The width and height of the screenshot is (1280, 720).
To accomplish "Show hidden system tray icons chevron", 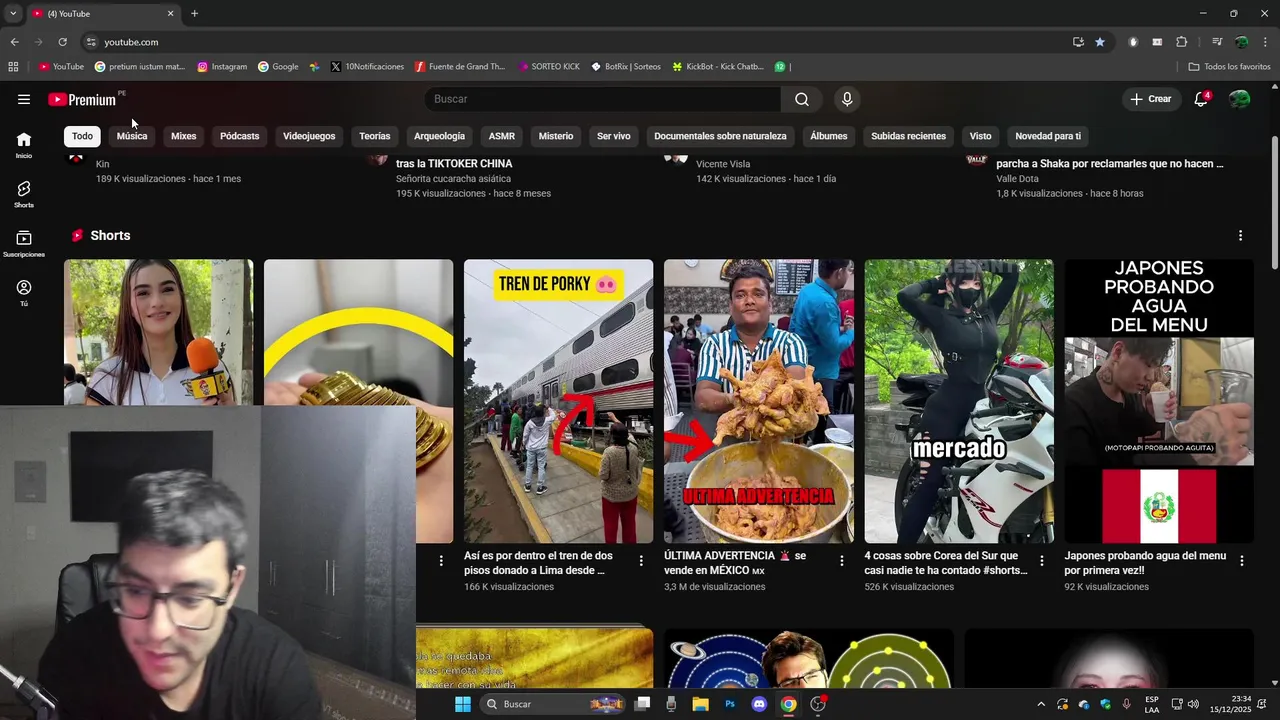I will [x=1041, y=704].
